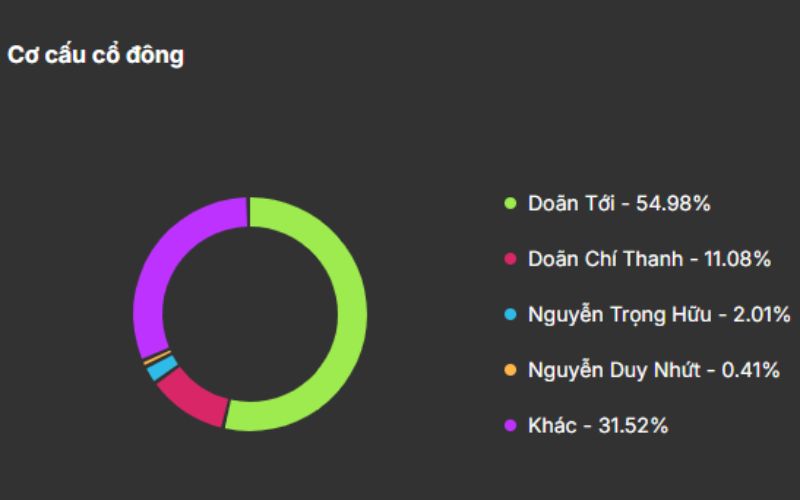The height and width of the screenshot is (500, 800).
Task: Select the Khác legend name
Action: coord(552,426)
